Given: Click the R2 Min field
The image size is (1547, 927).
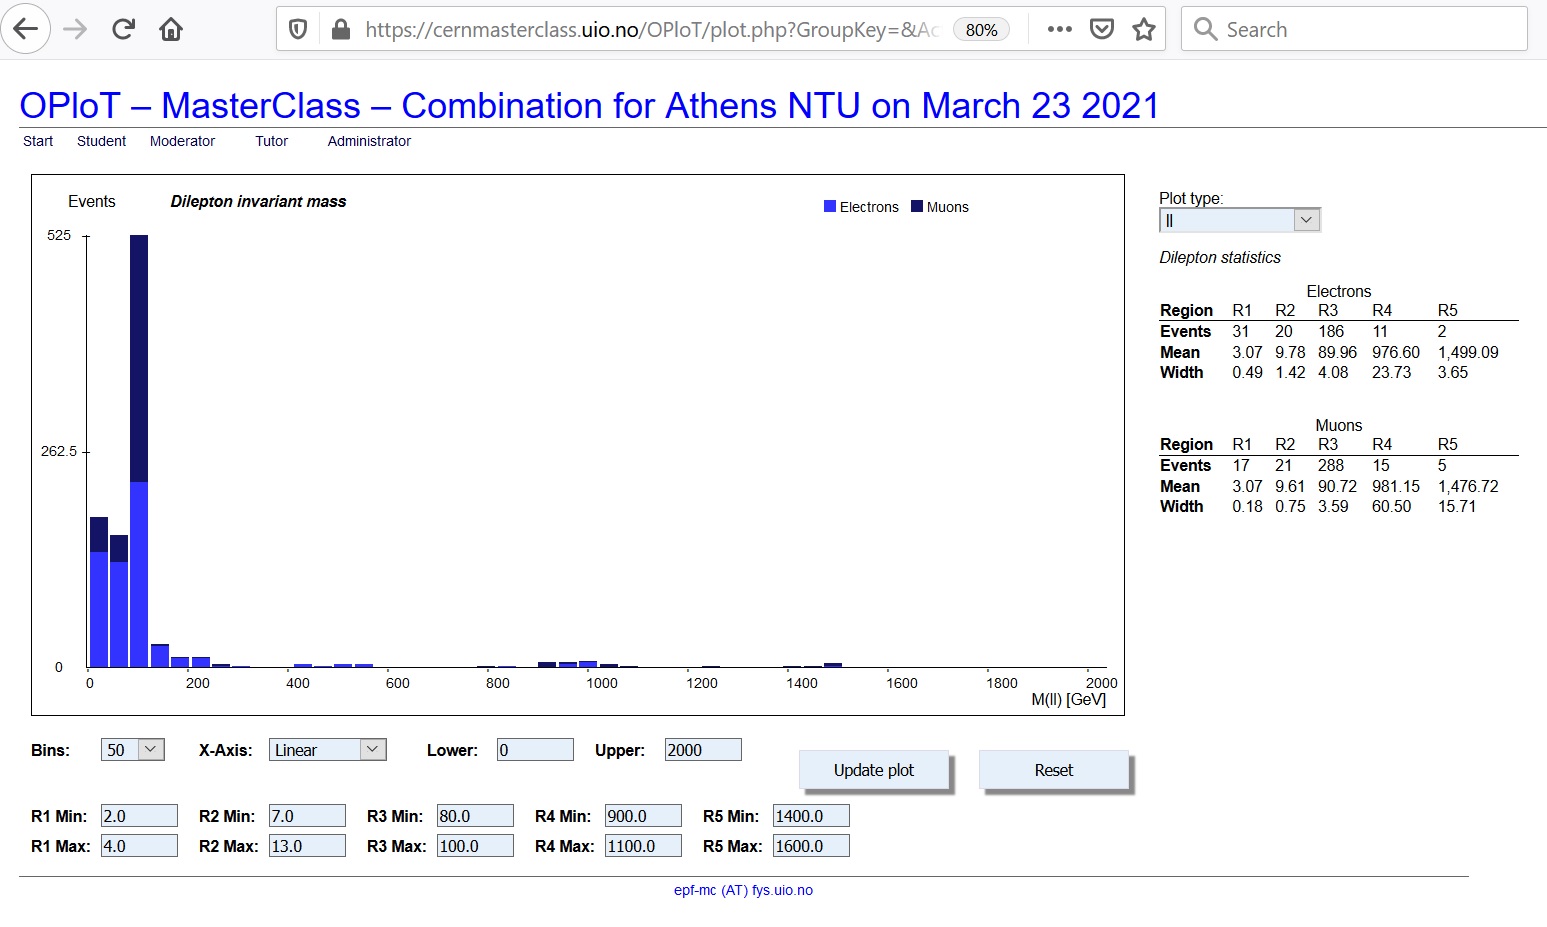Looking at the screenshot, I should click(307, 816).
